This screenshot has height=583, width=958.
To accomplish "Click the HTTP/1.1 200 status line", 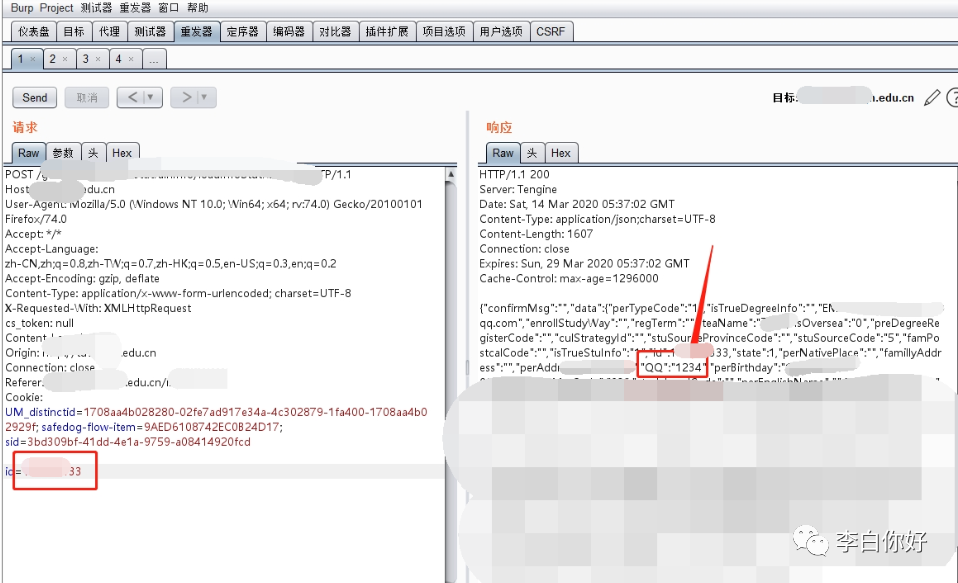I will [514, 174].
